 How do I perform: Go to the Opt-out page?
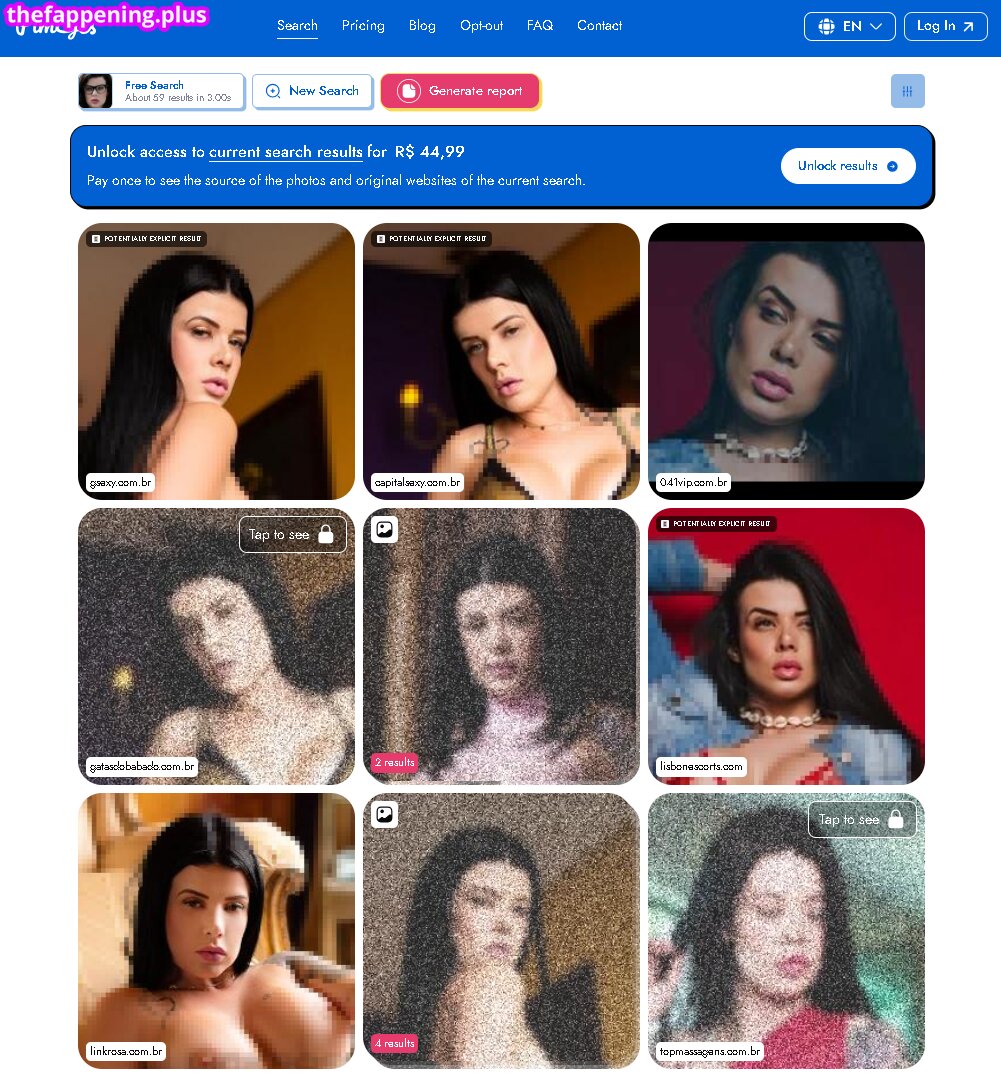(481, 26)
